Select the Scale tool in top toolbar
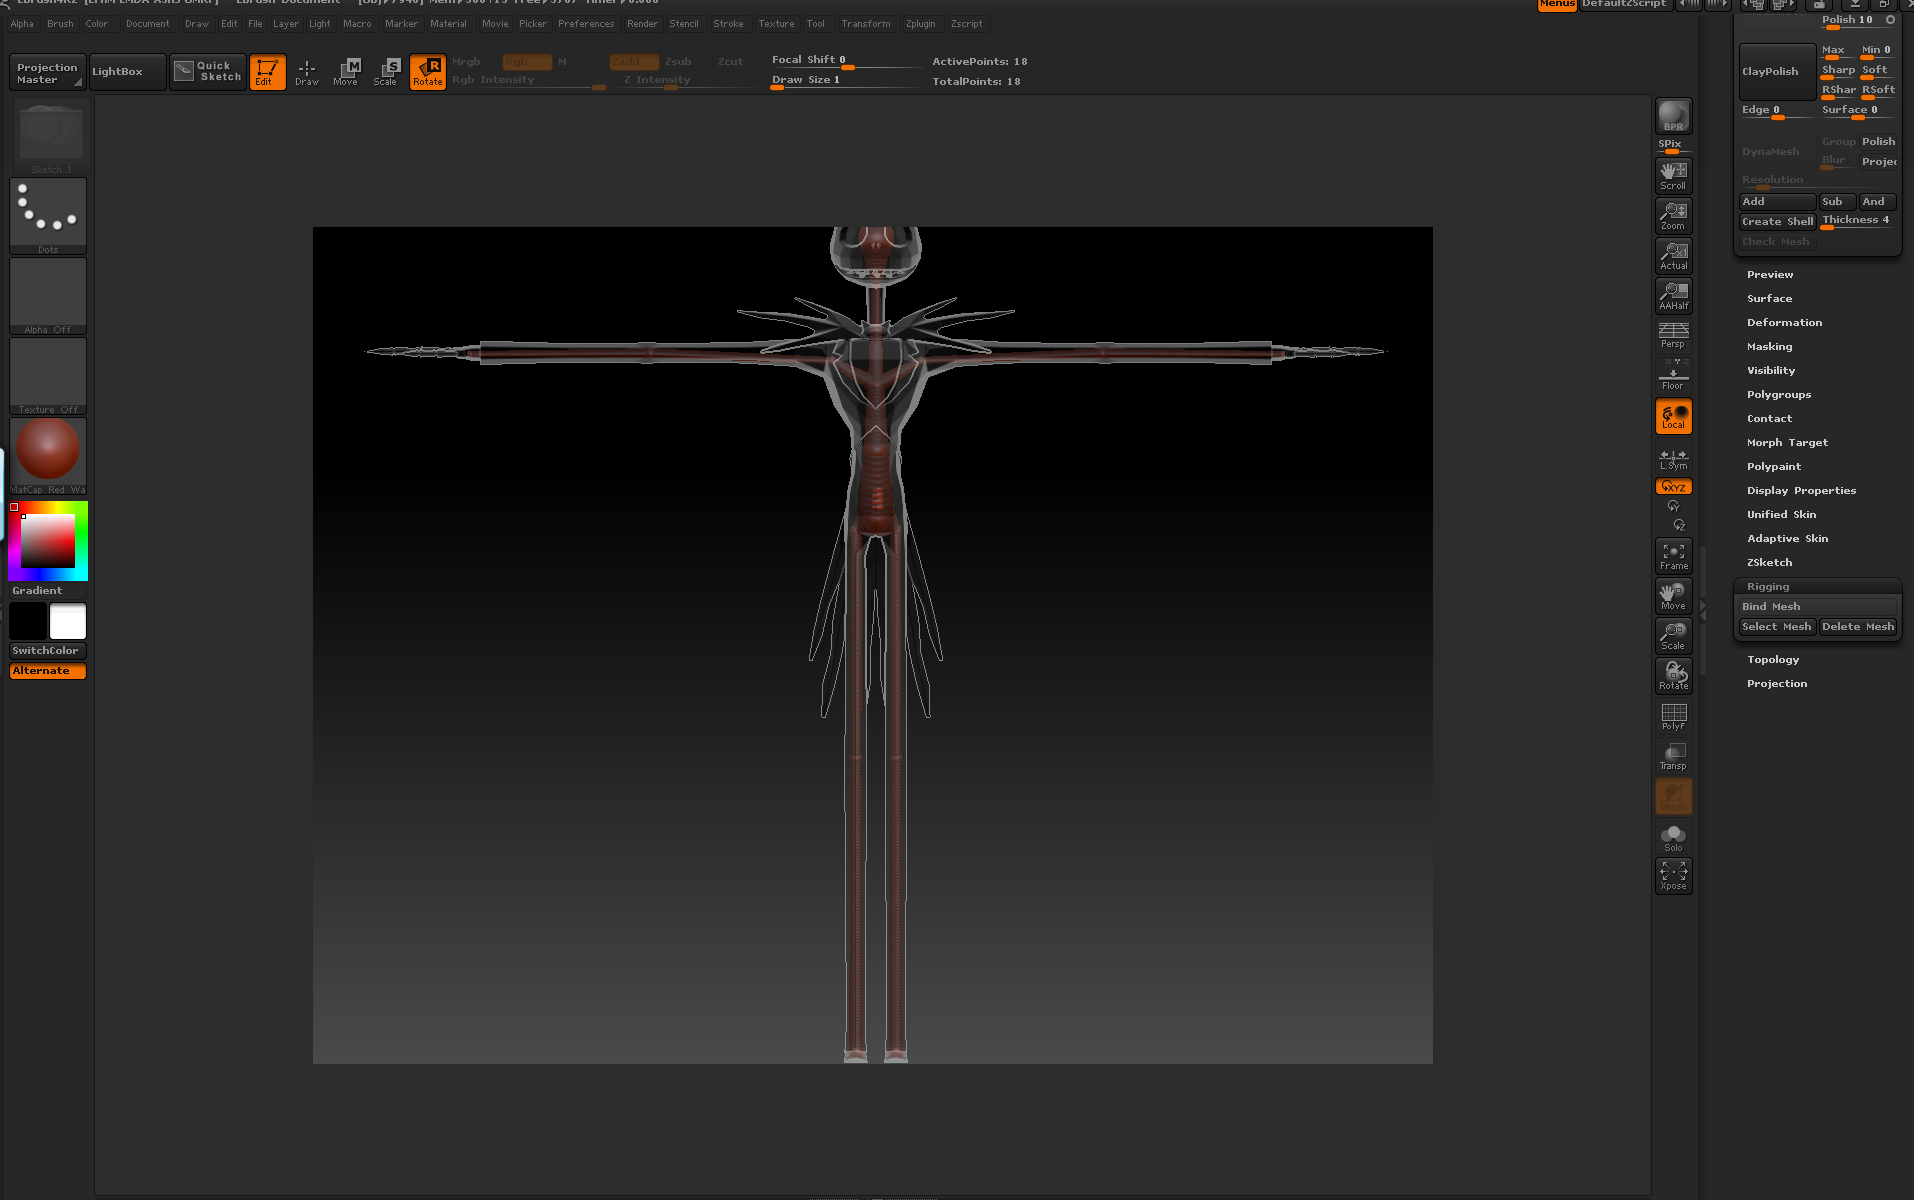The image size is (1914, 1200). click(x=386, y=71)
